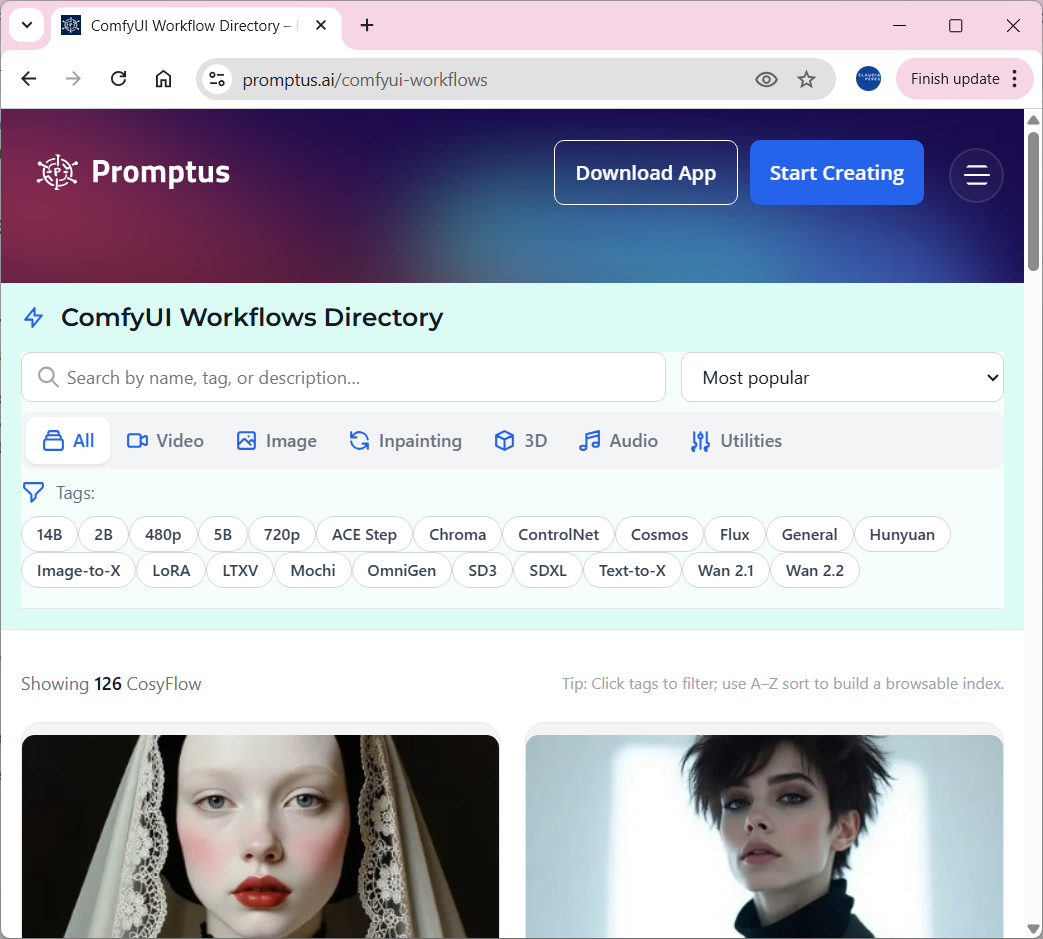Viewport: 1043px width, 939px height.
Task: Click the Promptus logo
Action: pyautogui.click(x=133, y=172)
